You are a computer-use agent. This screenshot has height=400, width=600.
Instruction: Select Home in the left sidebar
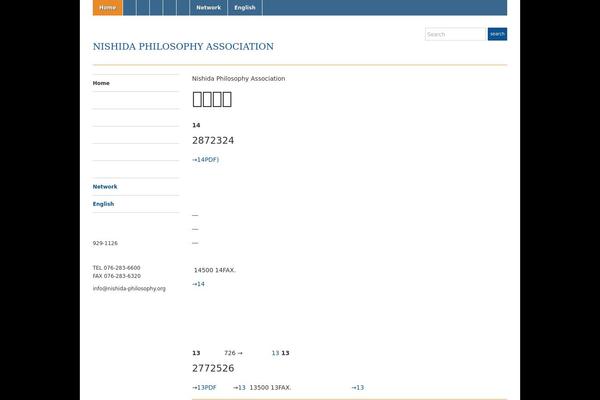pyautogui.click(x=101, y=83)
